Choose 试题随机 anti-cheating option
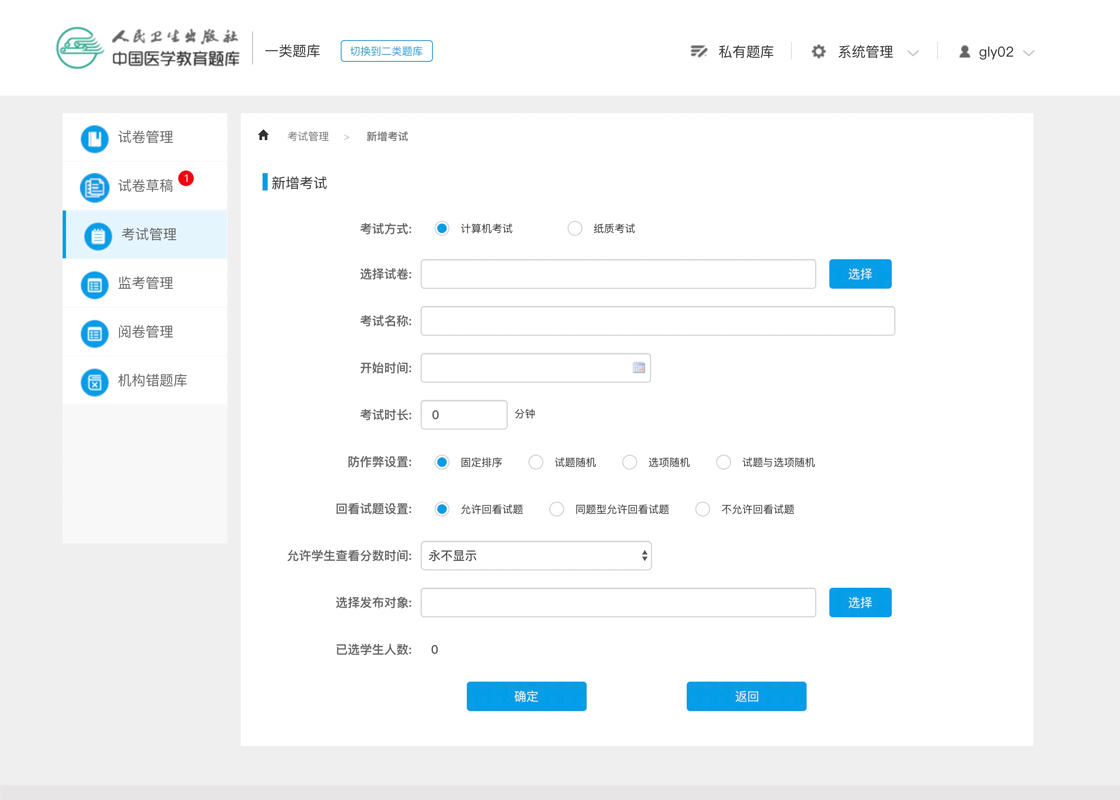This screenshot has width=1120, height=800. (x=536, y=462)
